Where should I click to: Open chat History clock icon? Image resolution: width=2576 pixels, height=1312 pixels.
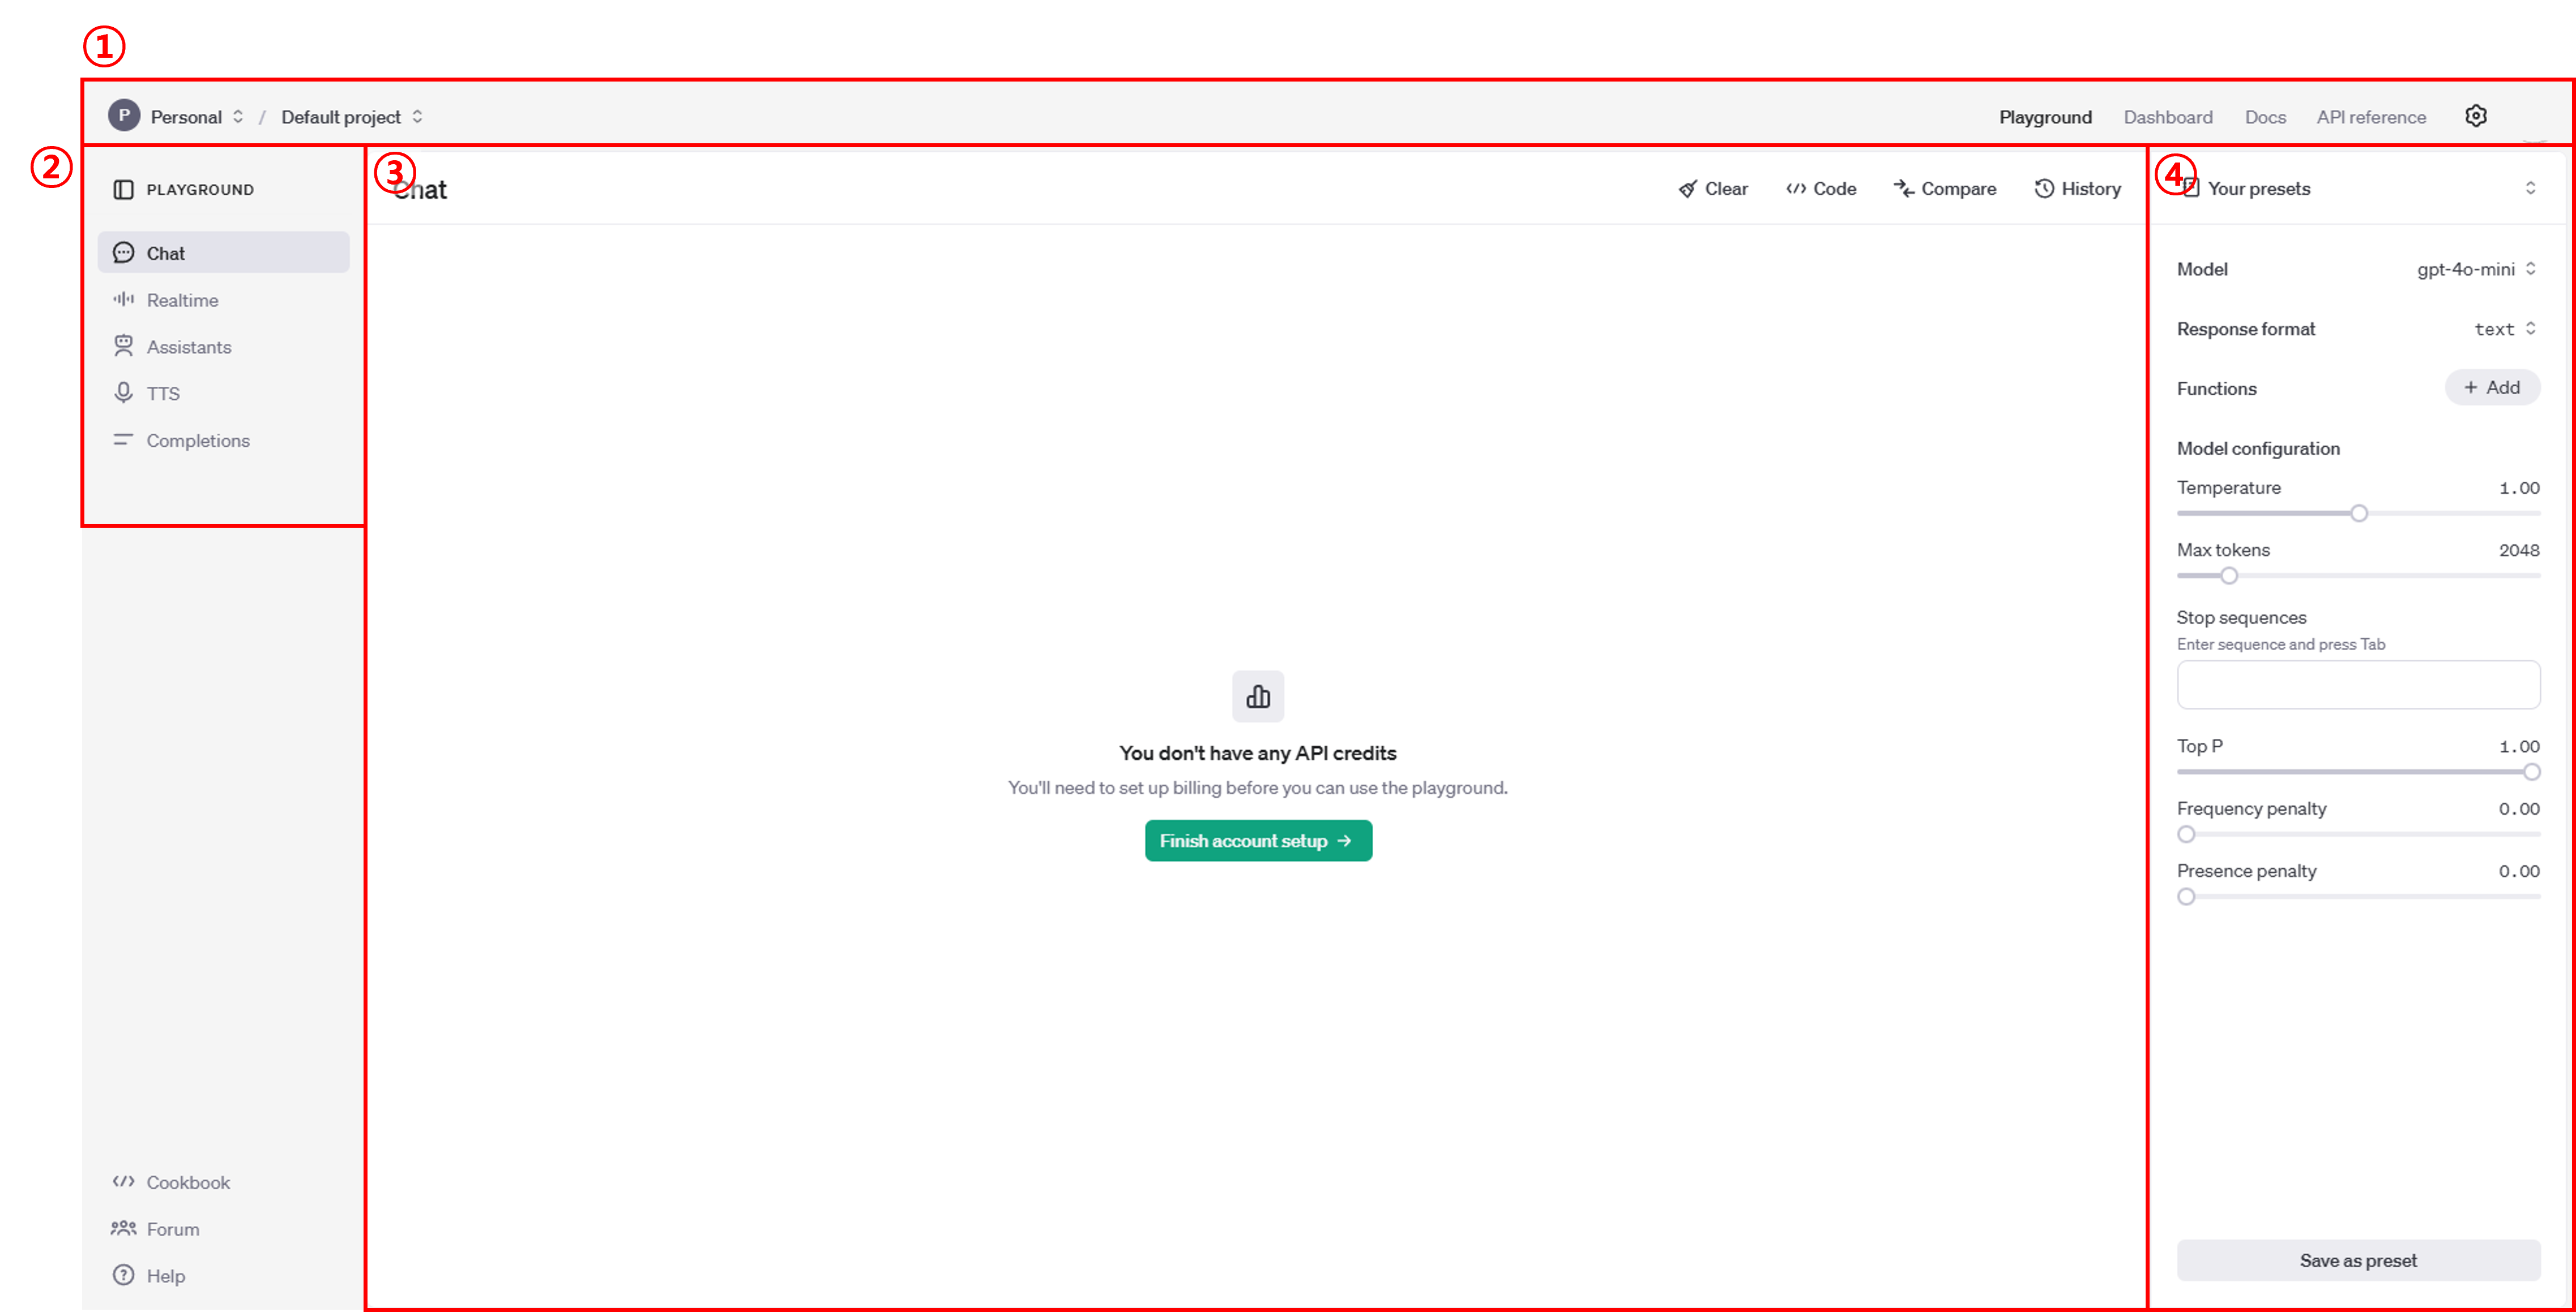point(2044,189)
